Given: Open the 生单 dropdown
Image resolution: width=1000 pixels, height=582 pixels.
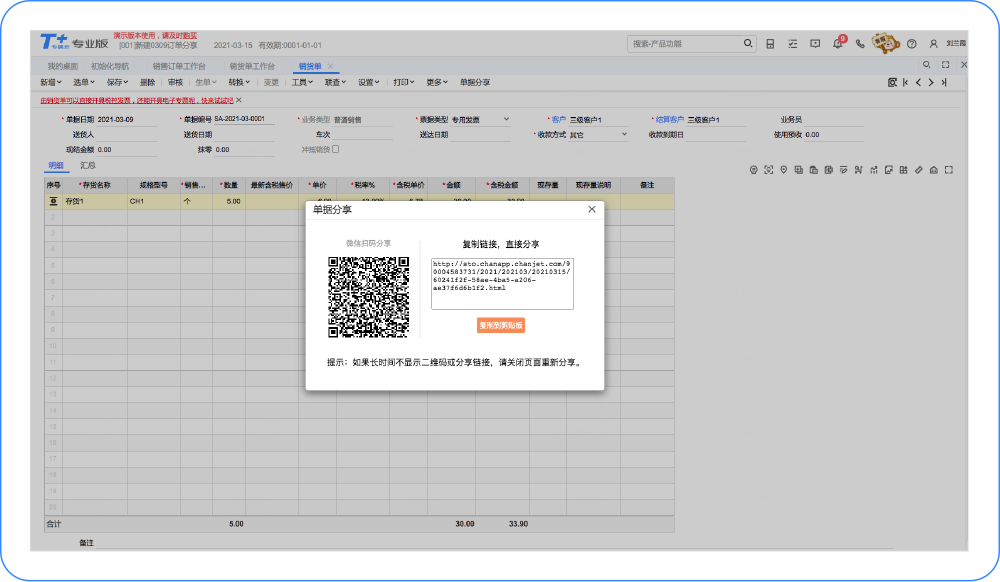Looking at the screenshot, I should [206, 83].
